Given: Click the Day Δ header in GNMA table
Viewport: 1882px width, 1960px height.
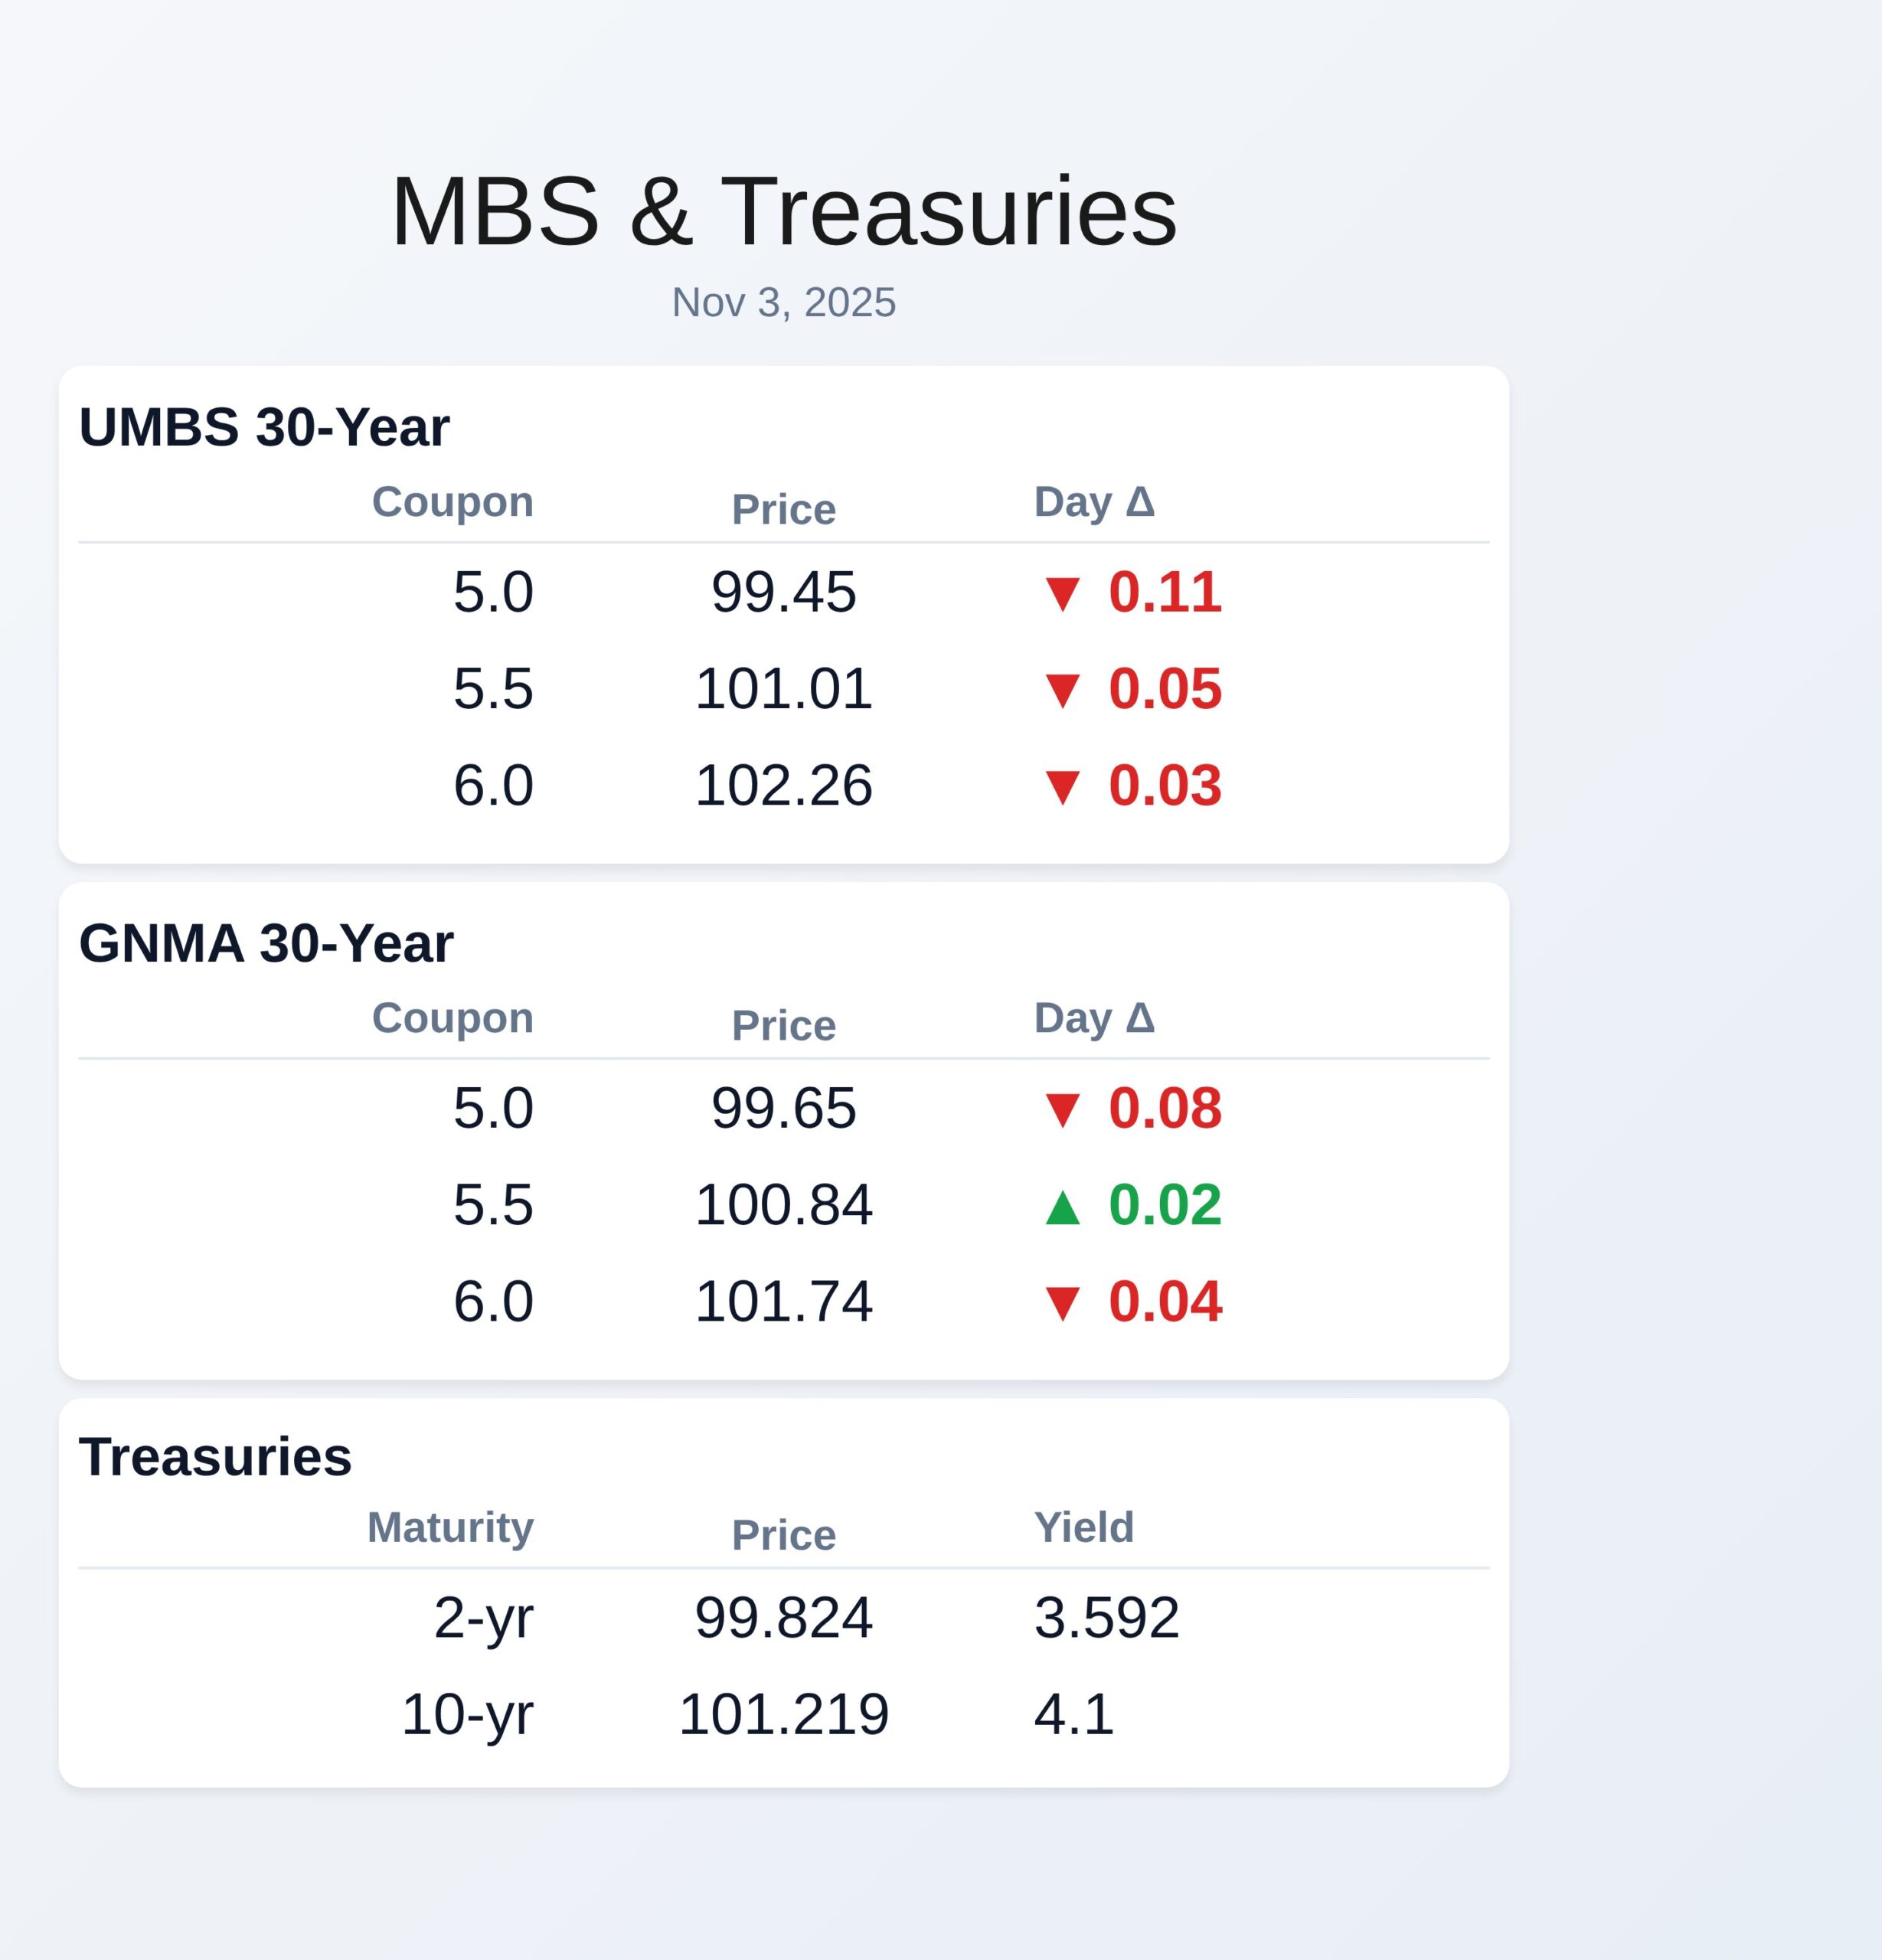Looking at the screenshot, I should [x=1094, y=1018].
